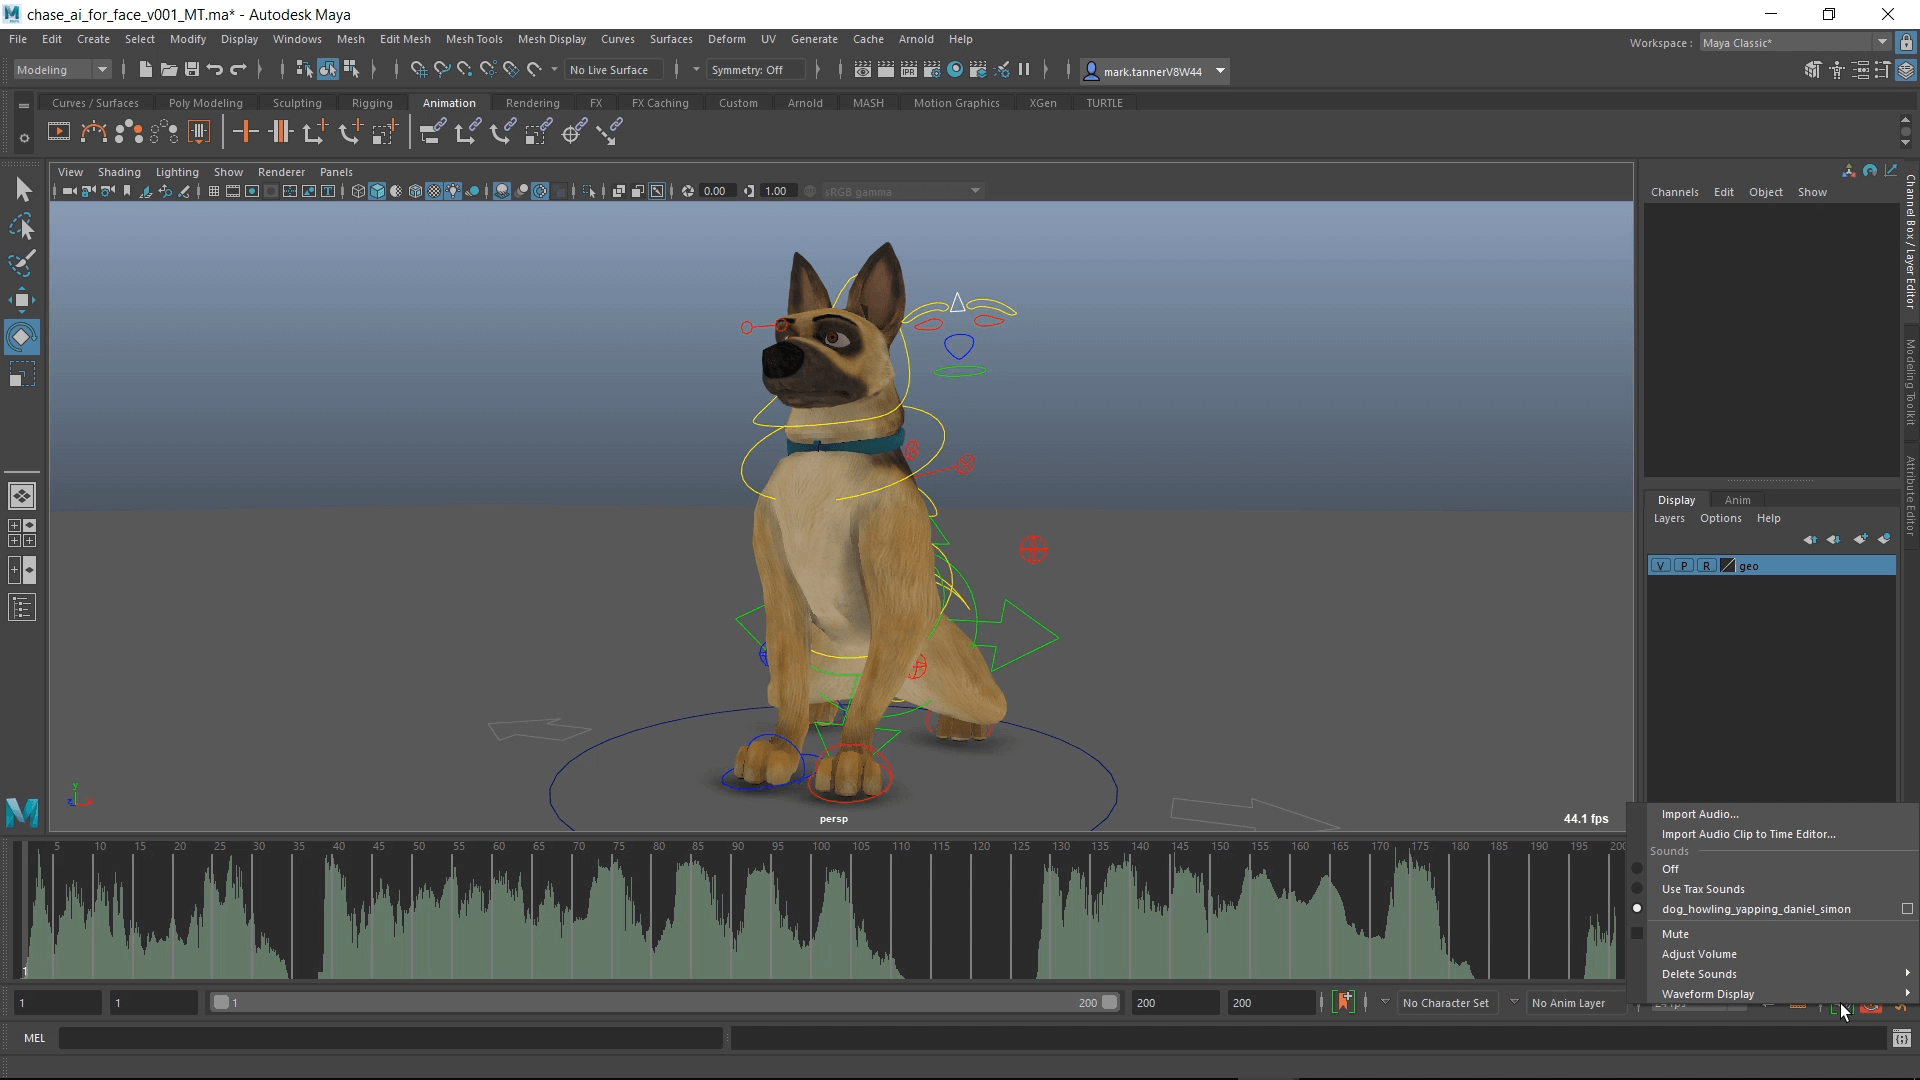Click the Ghost shelf icon
1920x1080 pixels.
129,132
